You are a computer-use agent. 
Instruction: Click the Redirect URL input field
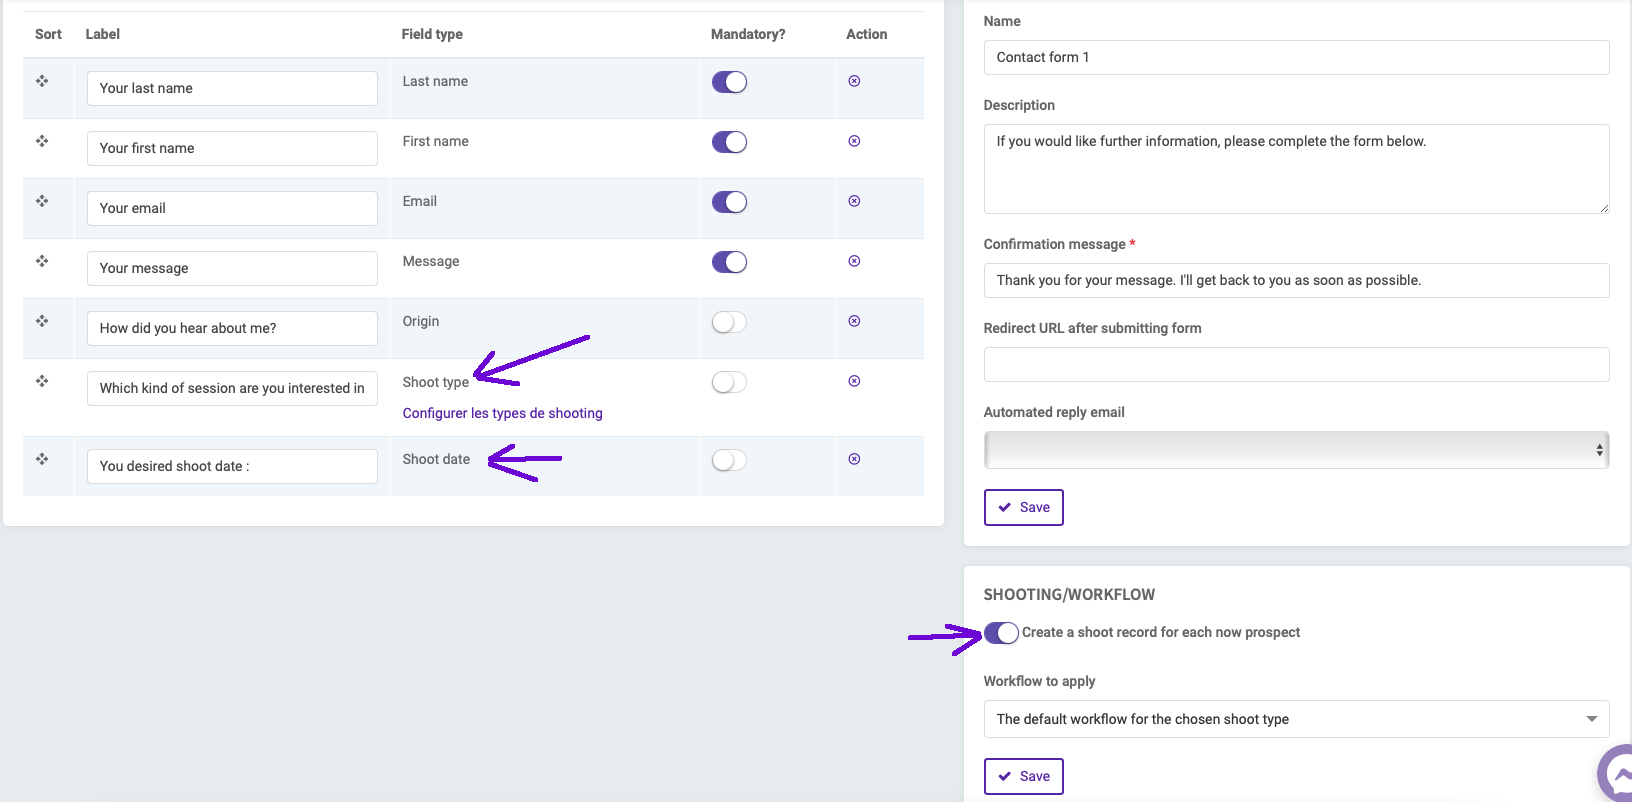(1296, 364)
